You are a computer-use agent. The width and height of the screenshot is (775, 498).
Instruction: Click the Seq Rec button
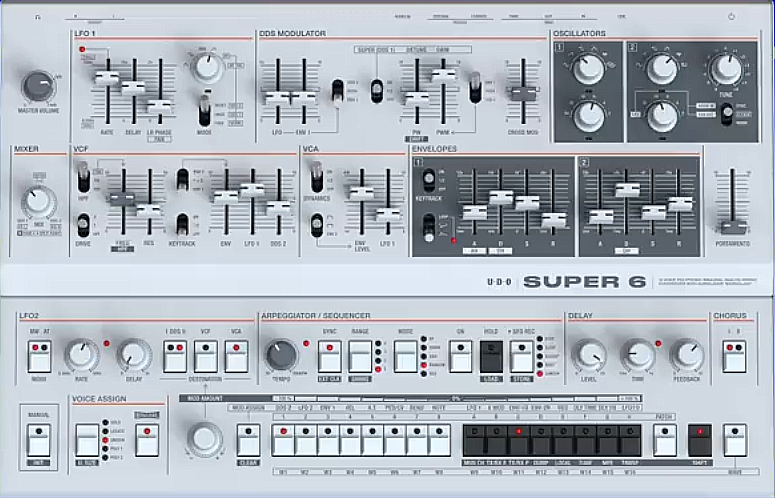(521, 356)
